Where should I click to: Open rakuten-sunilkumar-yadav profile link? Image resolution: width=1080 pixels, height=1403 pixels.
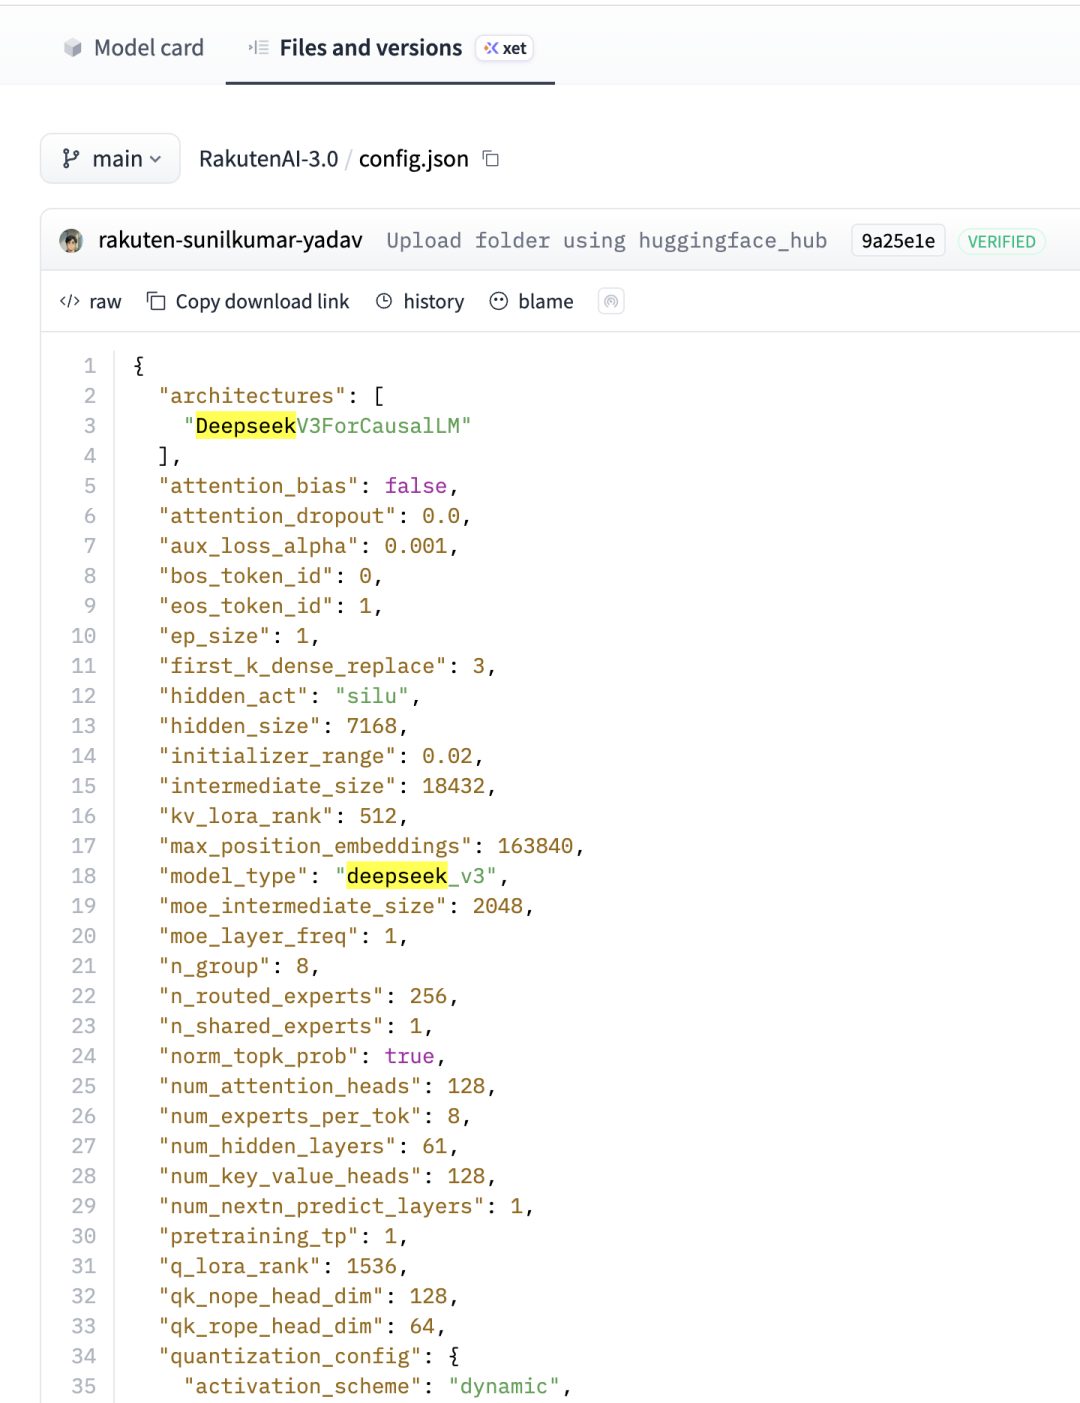(230, 241)
